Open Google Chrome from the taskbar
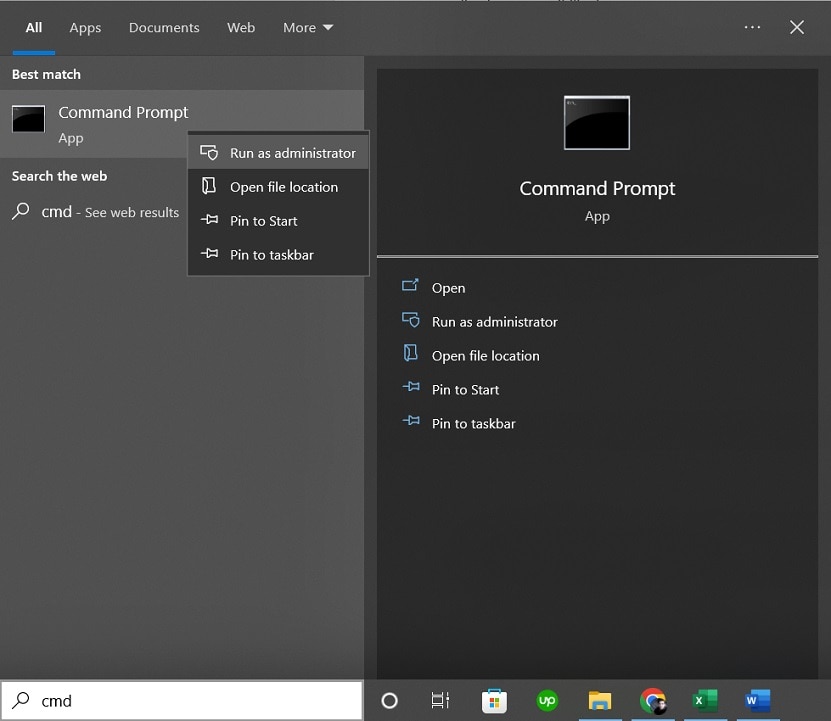This screenshot has width=831, height=721. [x=653, y=701]
